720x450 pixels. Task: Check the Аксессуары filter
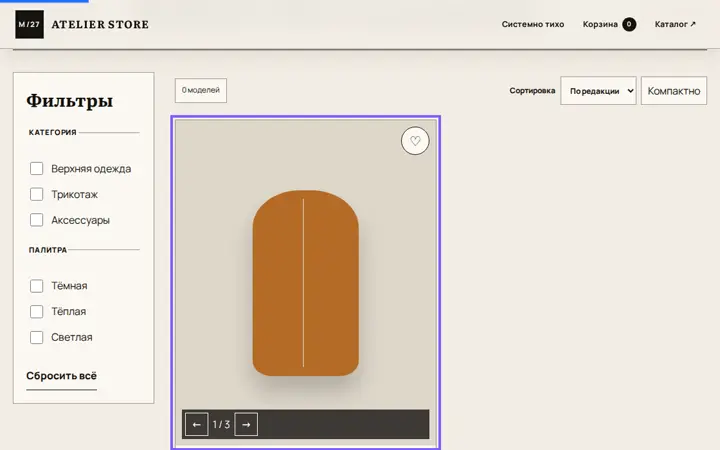[x=36, y=220]
